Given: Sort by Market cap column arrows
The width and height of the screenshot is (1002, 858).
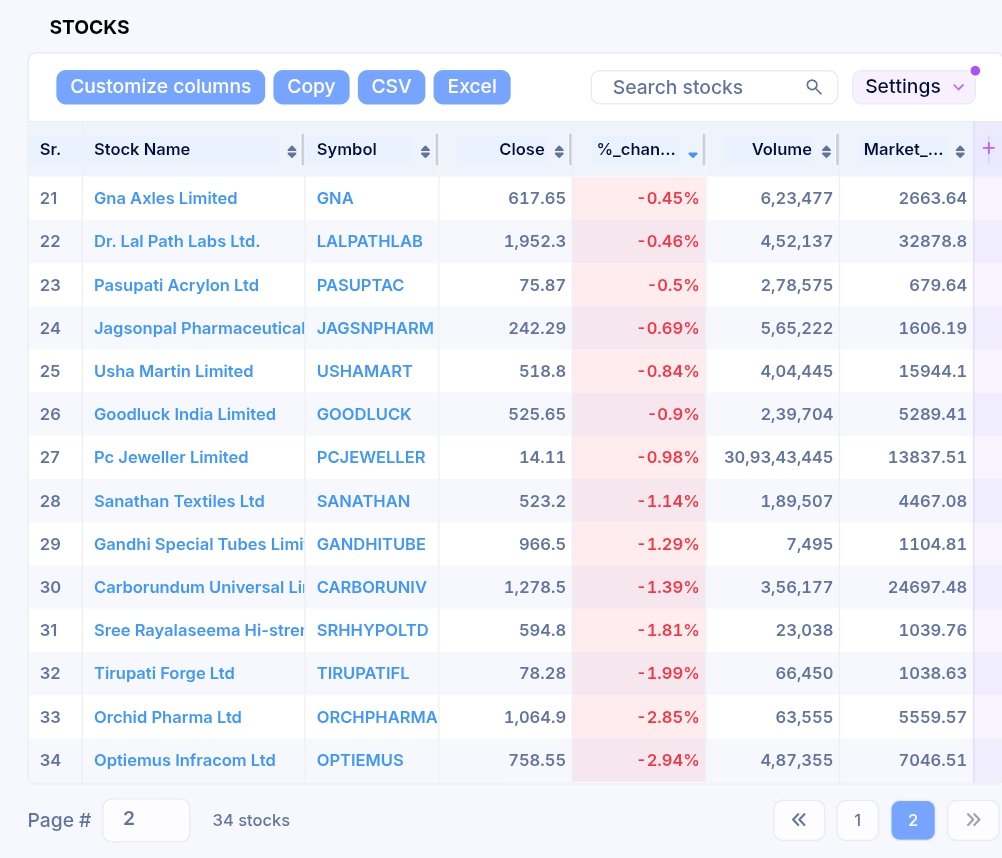Looking at the screenshot, I should 960,151.
